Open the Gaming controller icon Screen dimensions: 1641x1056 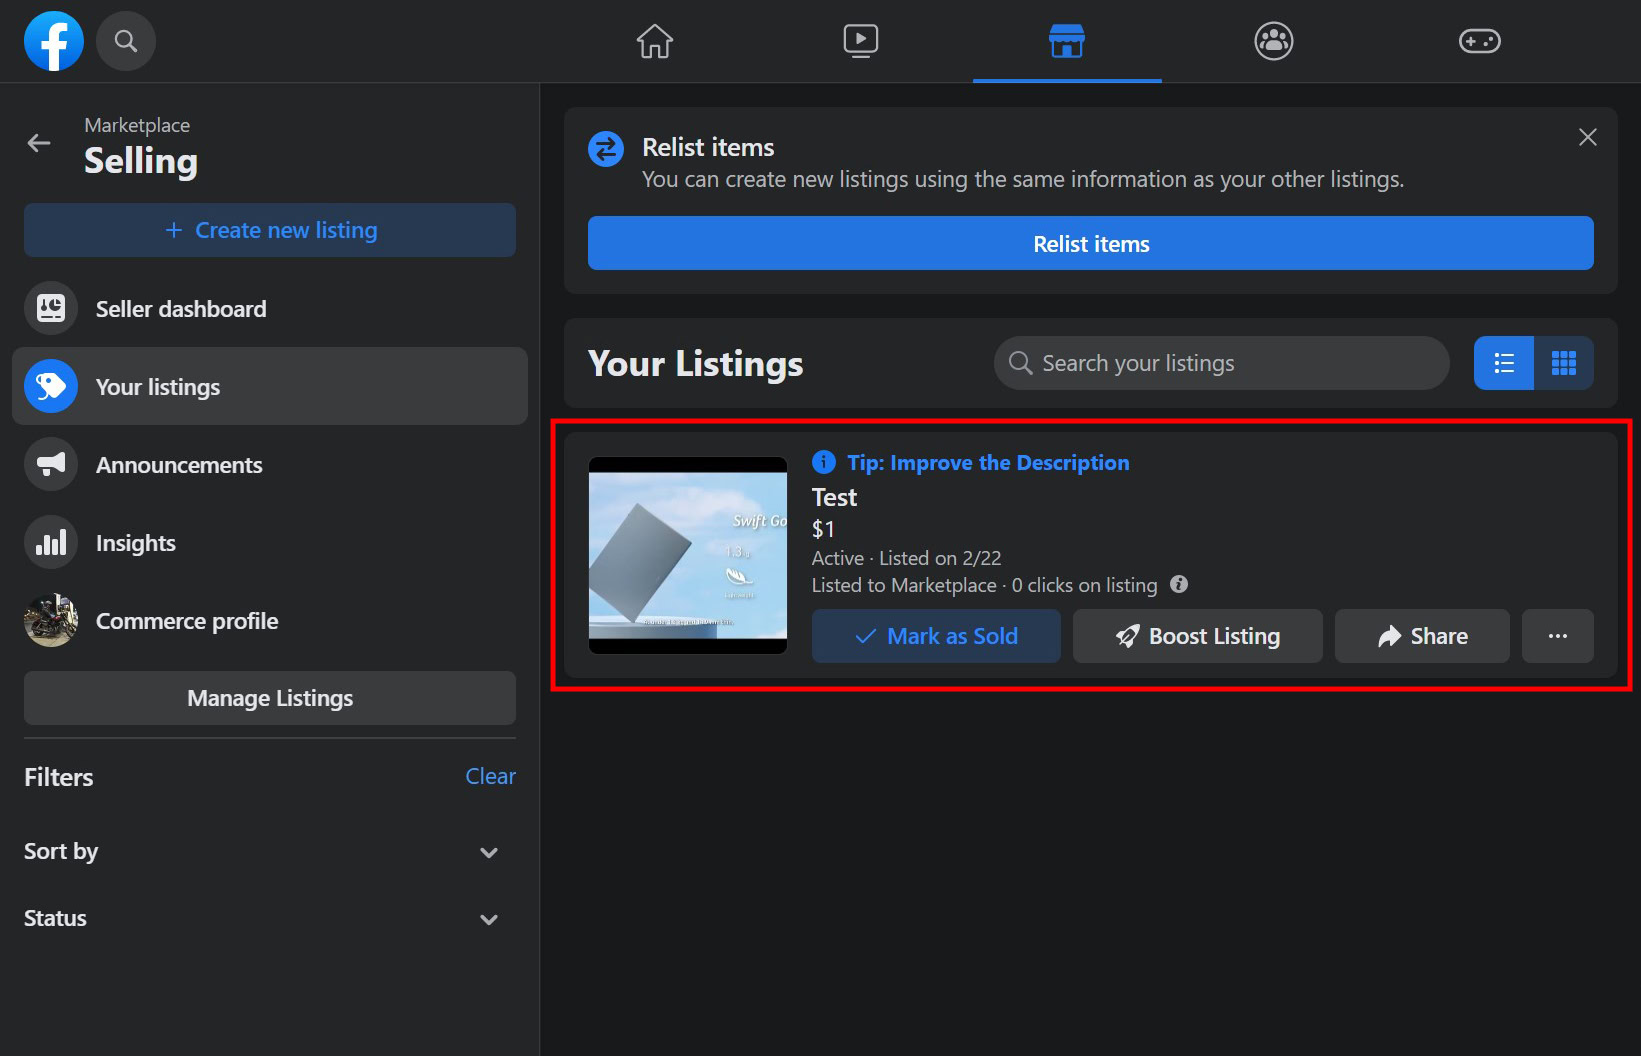pyautogui.click(x=1479, y=41)
